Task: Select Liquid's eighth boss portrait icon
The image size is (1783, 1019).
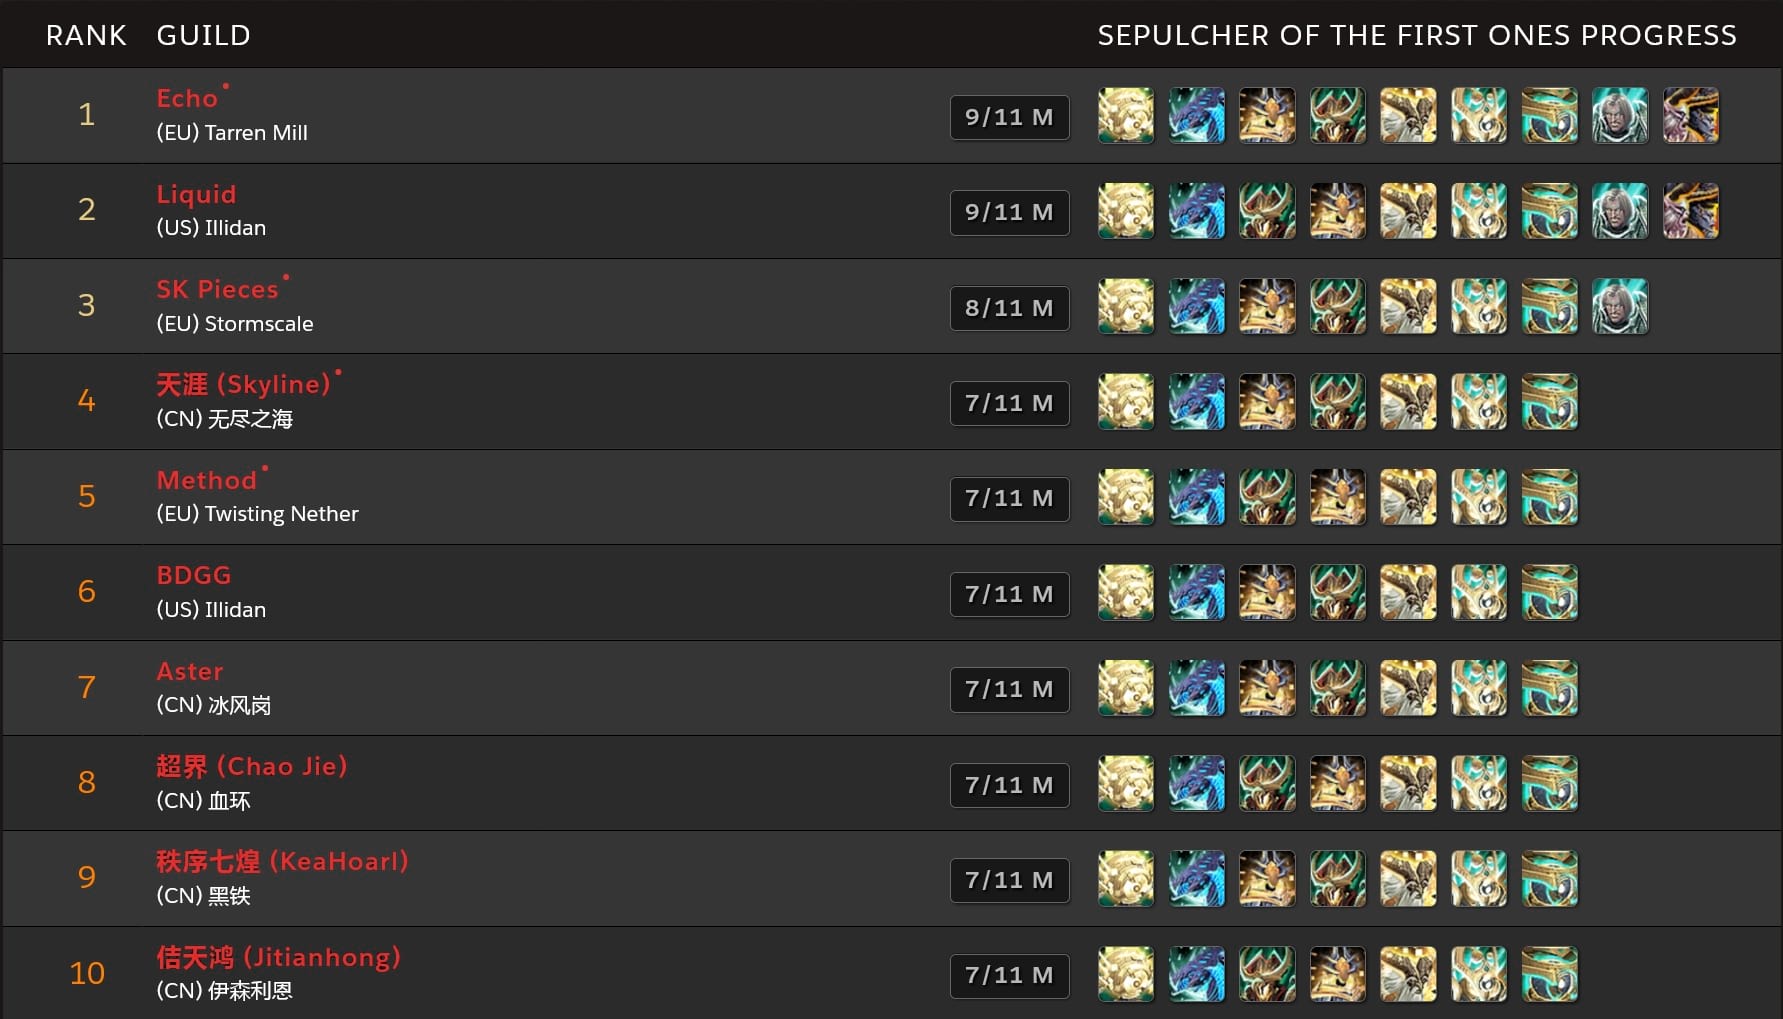Action: 1620,211
